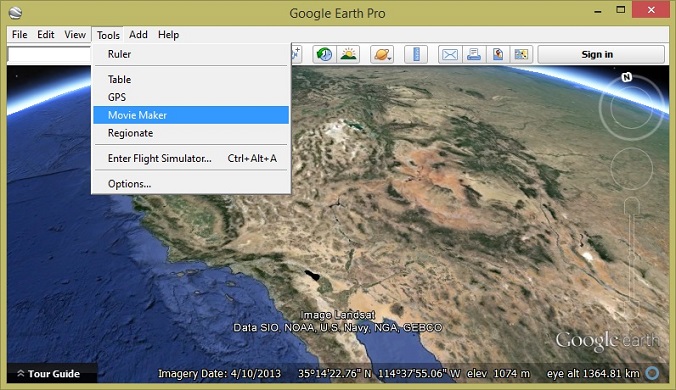Open the planet switcher icon
The height and width of the screenshot is (390, 676).
point(382,54)
